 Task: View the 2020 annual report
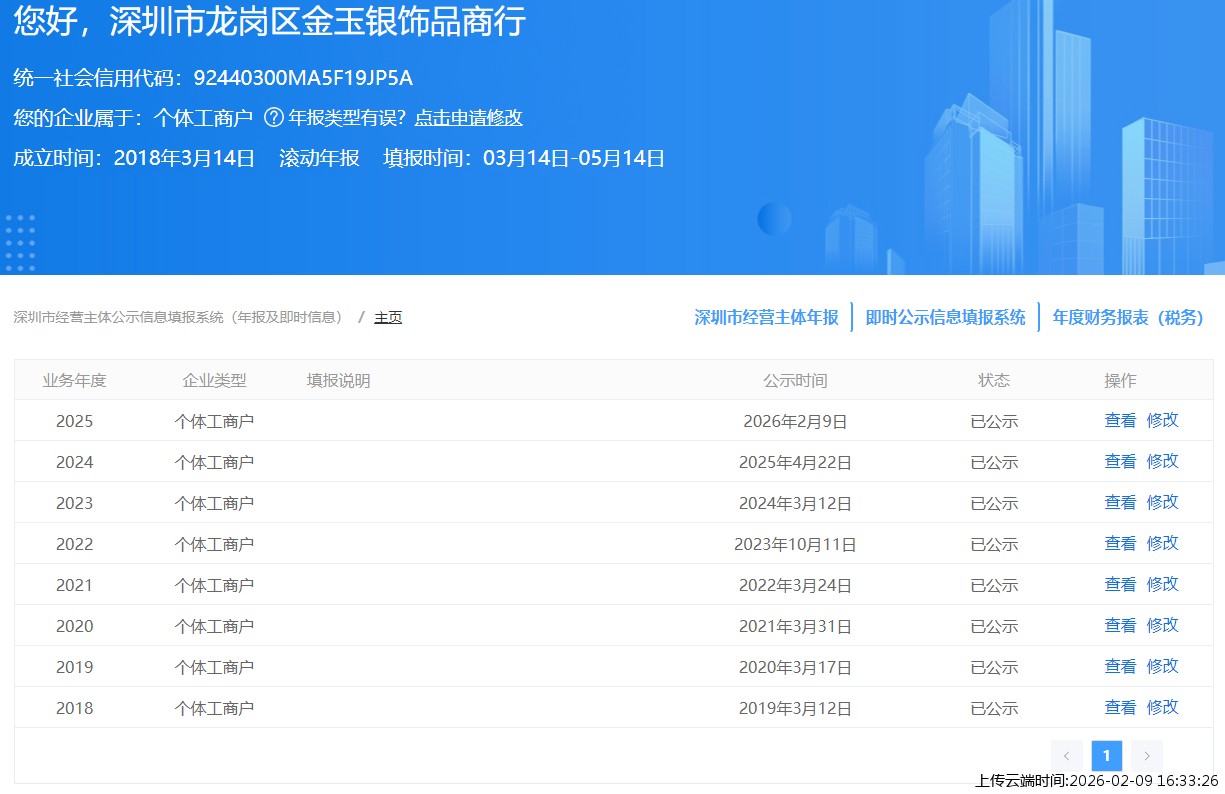tap(1120, 626)
